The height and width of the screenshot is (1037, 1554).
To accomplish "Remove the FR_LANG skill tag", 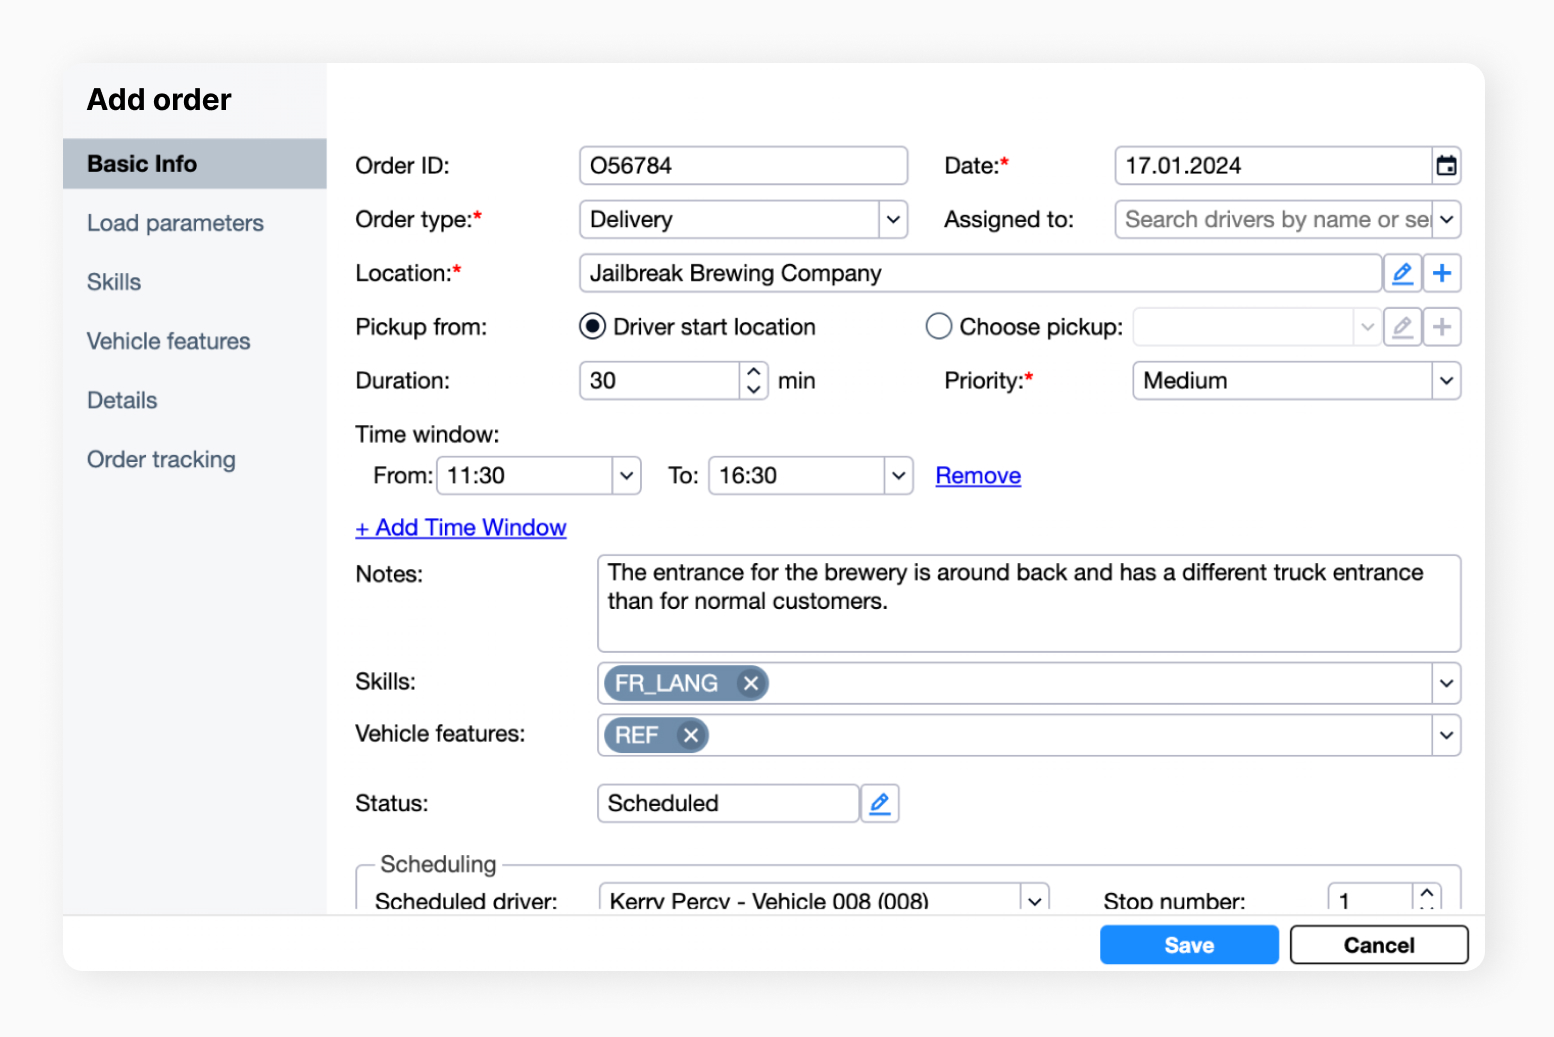I will [x=750, y=683].
